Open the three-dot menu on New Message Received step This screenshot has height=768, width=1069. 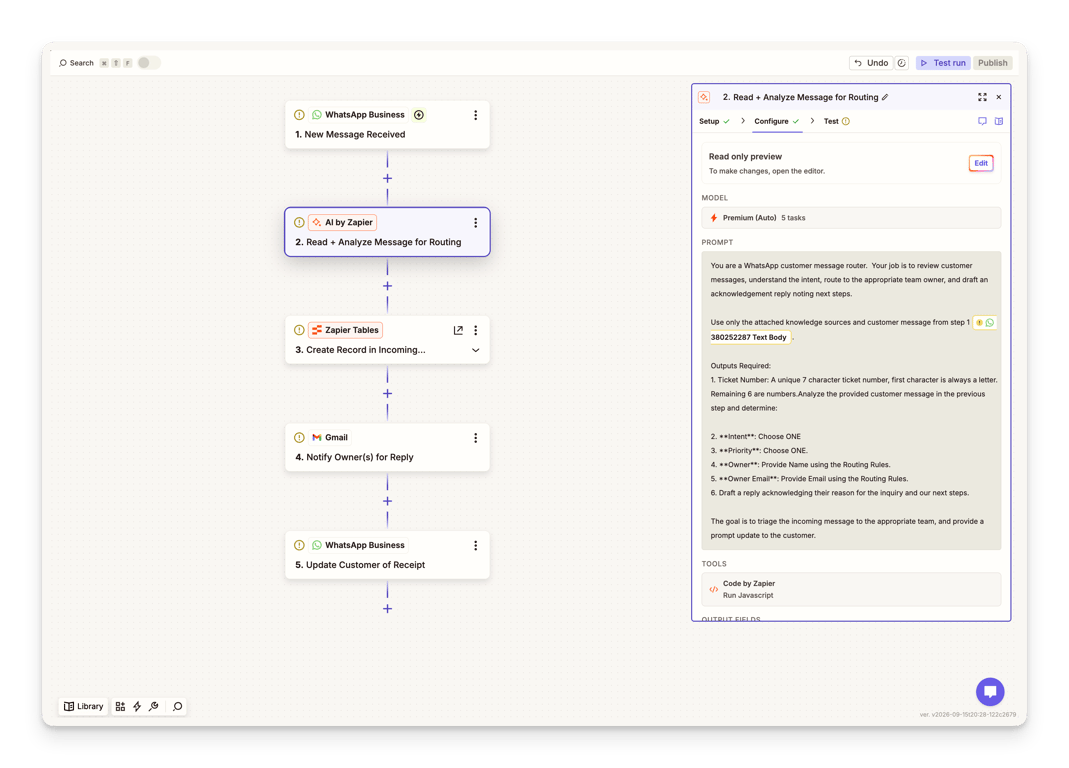pyautogui.click(x=475, y=115)
